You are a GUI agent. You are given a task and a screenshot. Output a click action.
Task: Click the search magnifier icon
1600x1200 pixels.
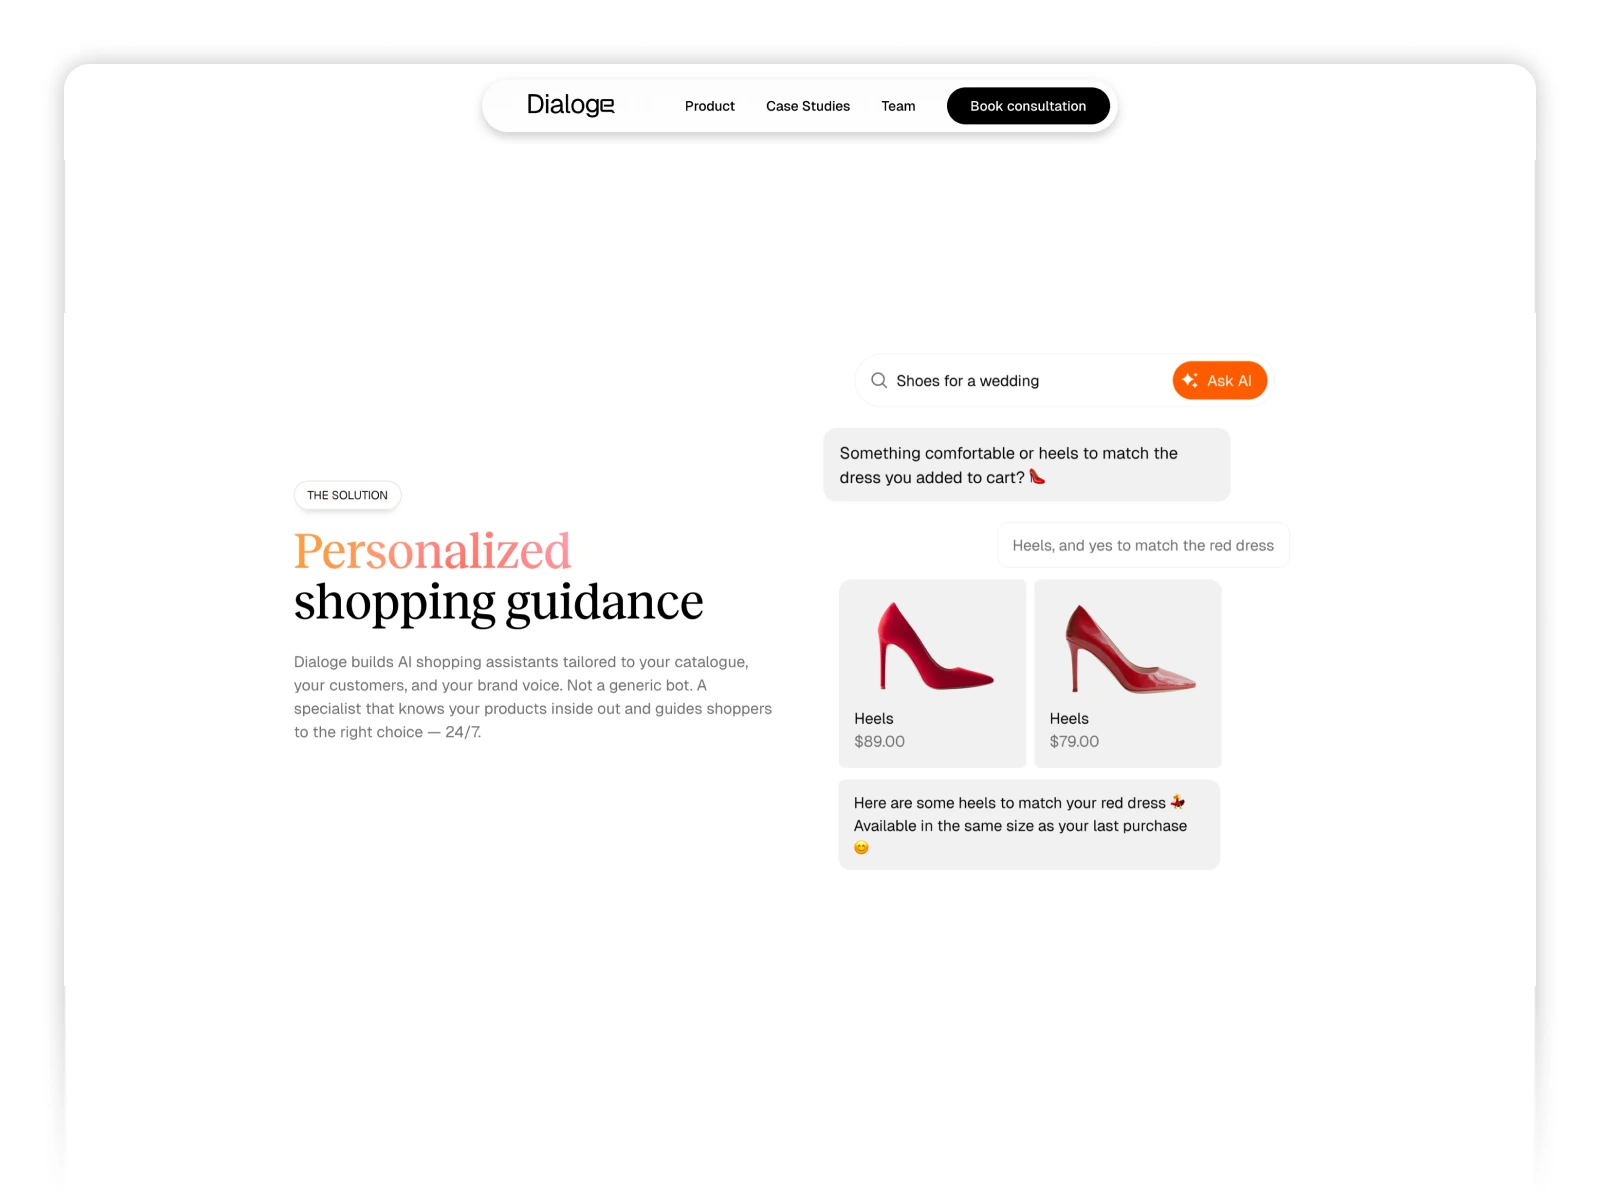[879, 381]
